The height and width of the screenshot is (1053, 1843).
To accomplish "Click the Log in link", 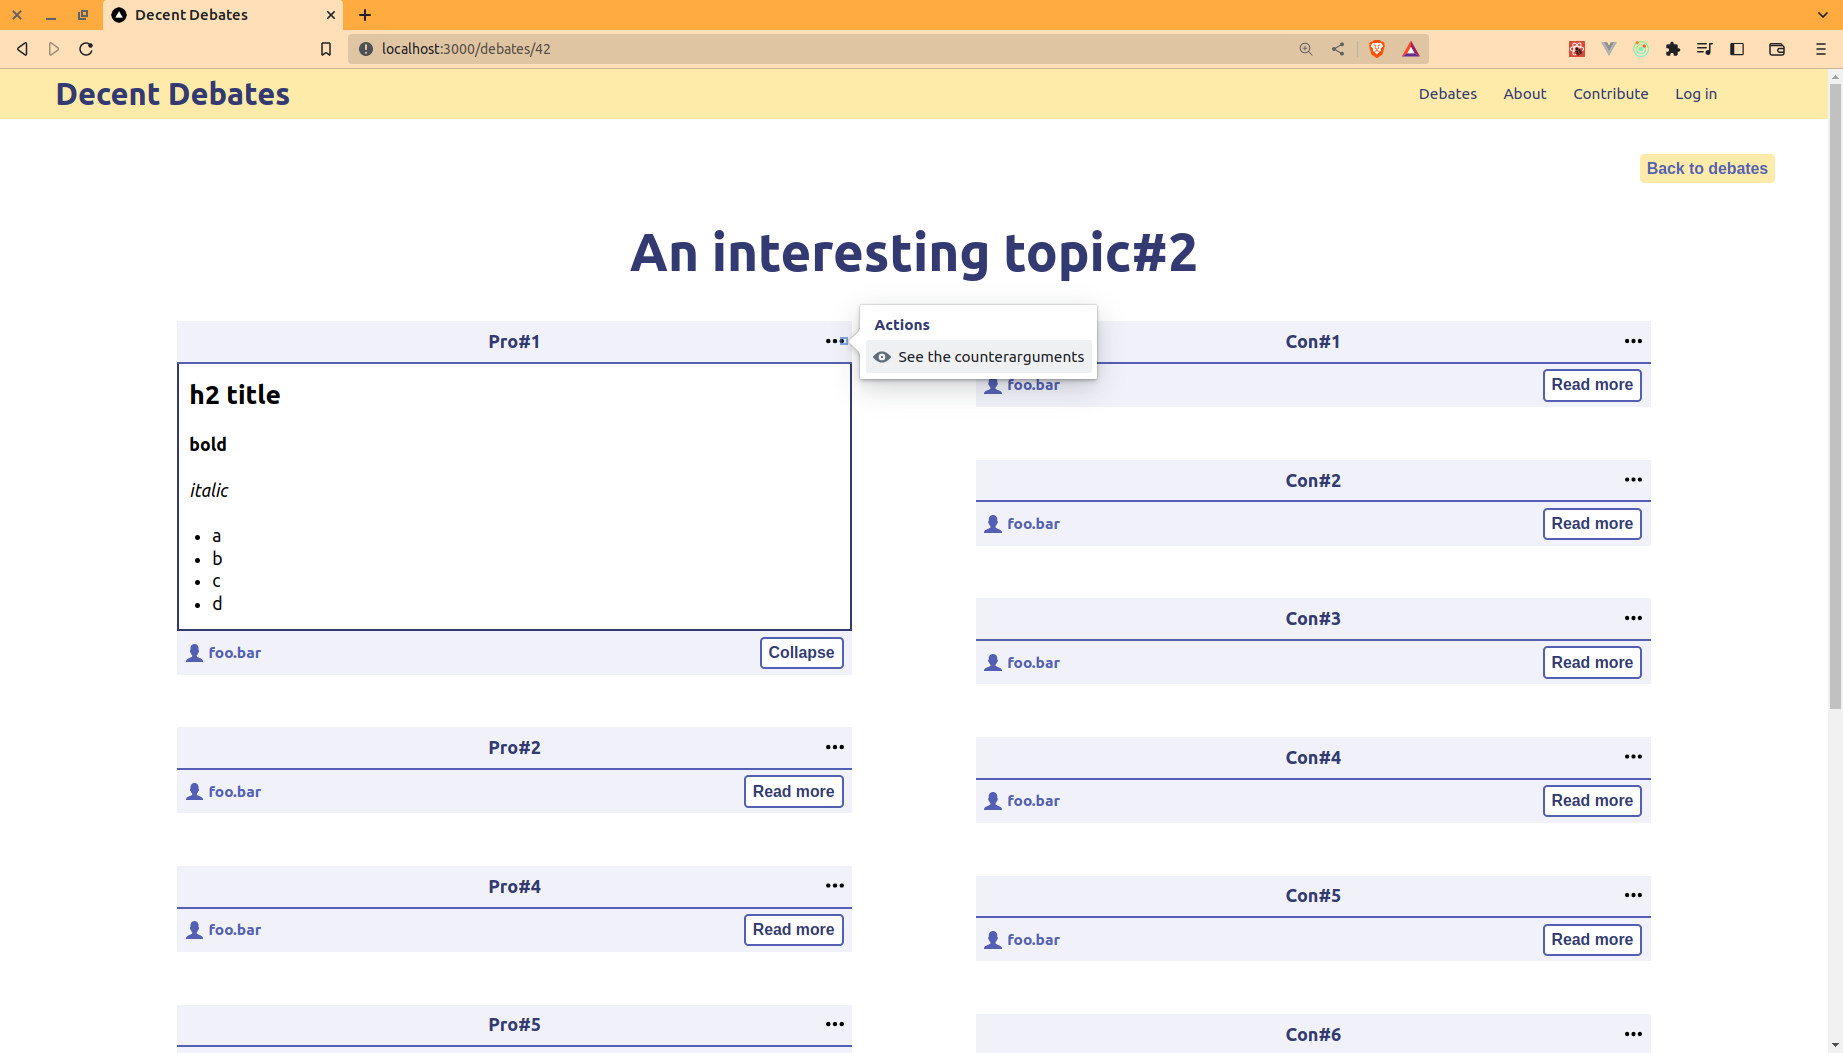I will [1696, 94].
